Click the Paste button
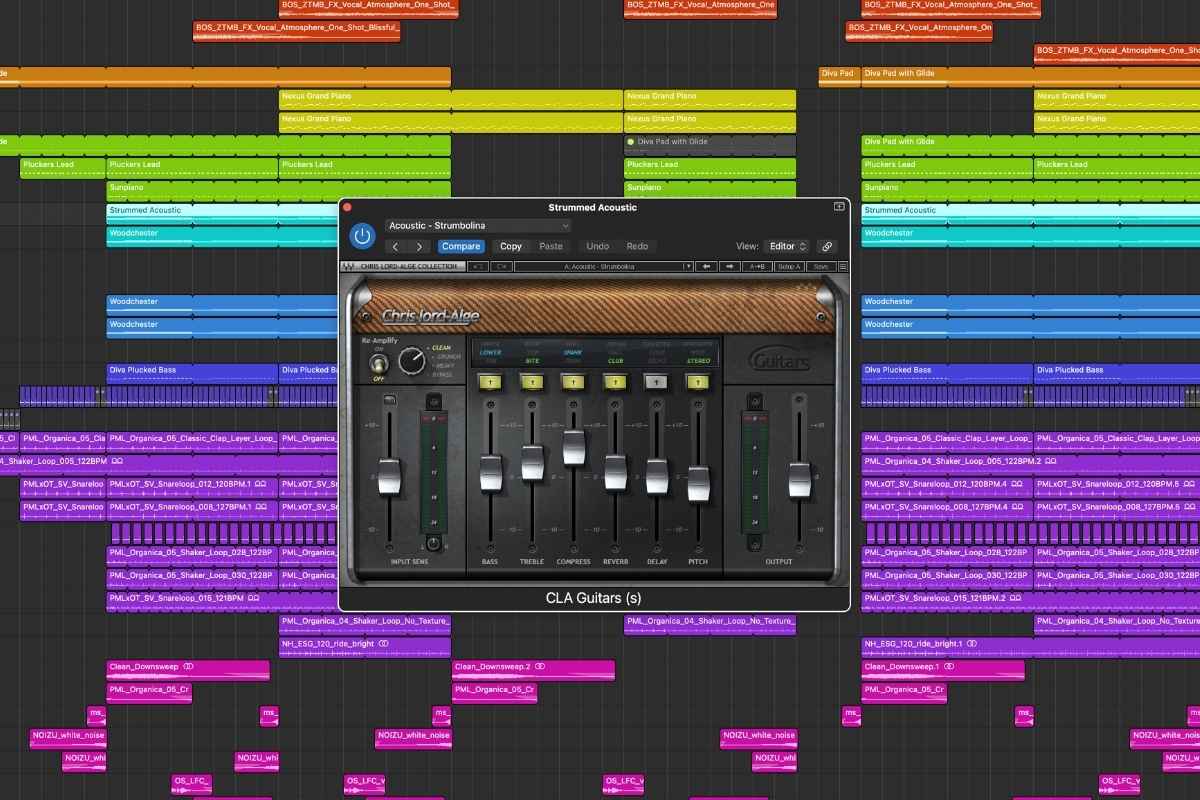The image size is (1200, 800). (x=551, y=246)
